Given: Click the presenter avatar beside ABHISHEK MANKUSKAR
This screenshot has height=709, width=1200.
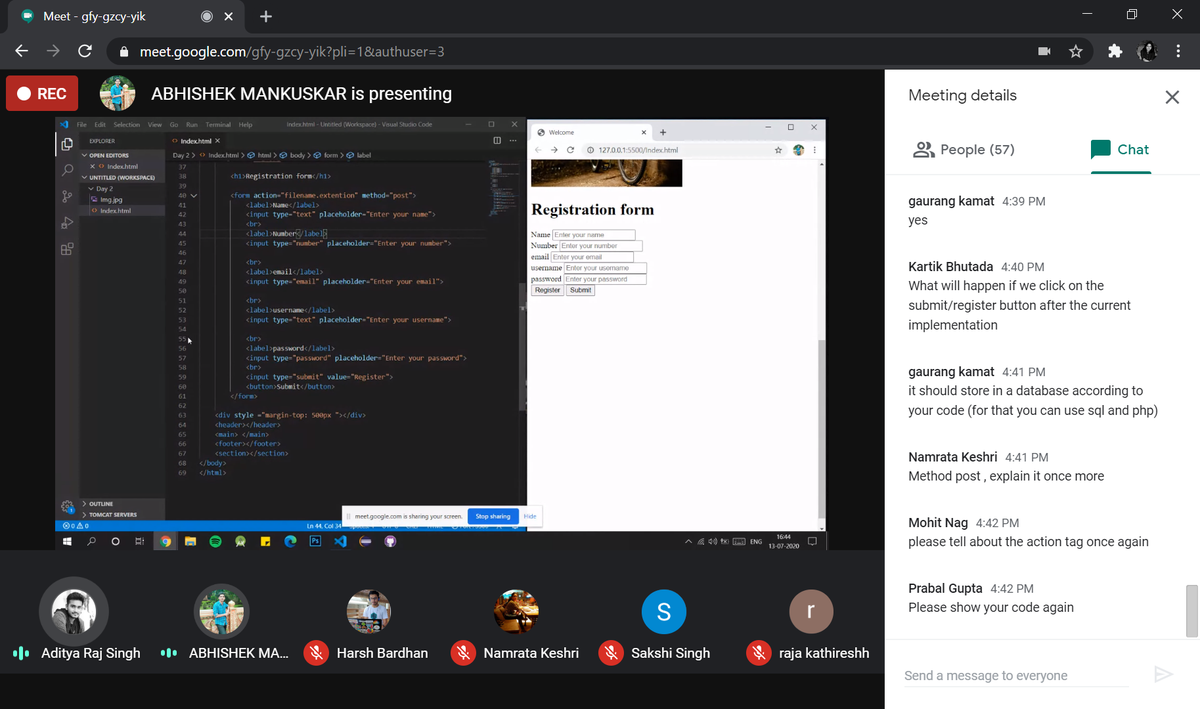Looking at the screenshot, I should click(x=118, y=94).
